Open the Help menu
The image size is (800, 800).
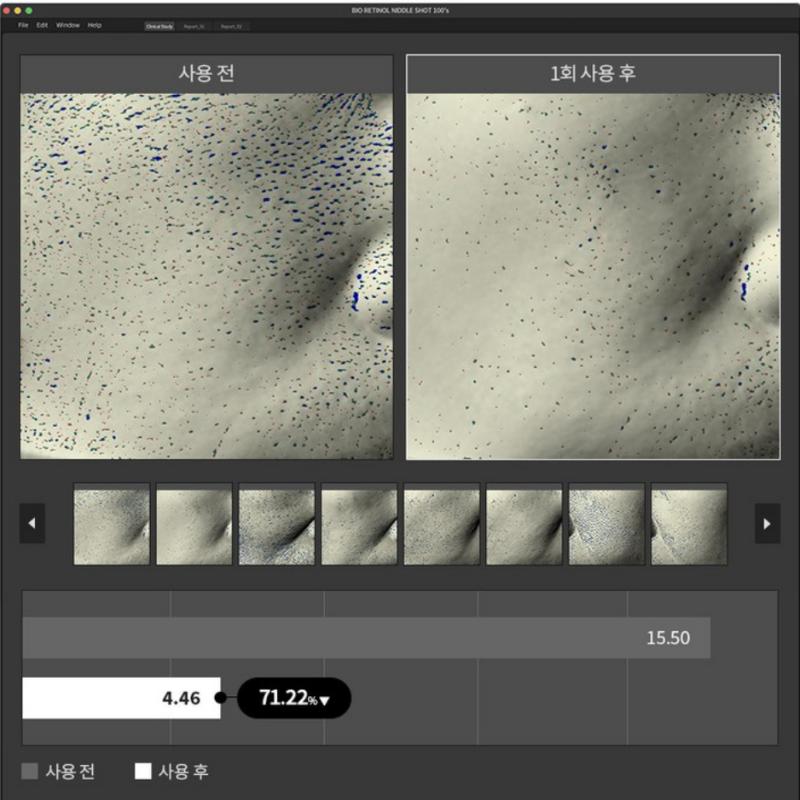[x=95, y=25]
